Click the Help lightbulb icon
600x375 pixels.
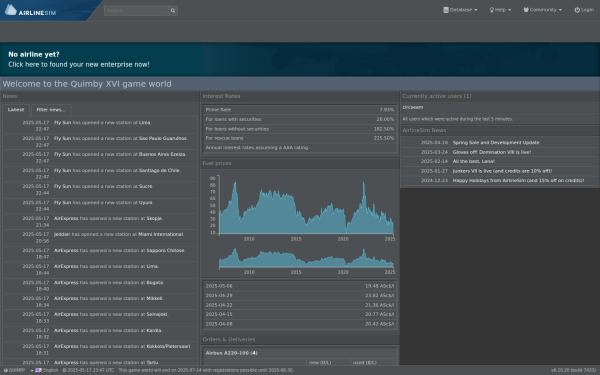click(492, 10)
